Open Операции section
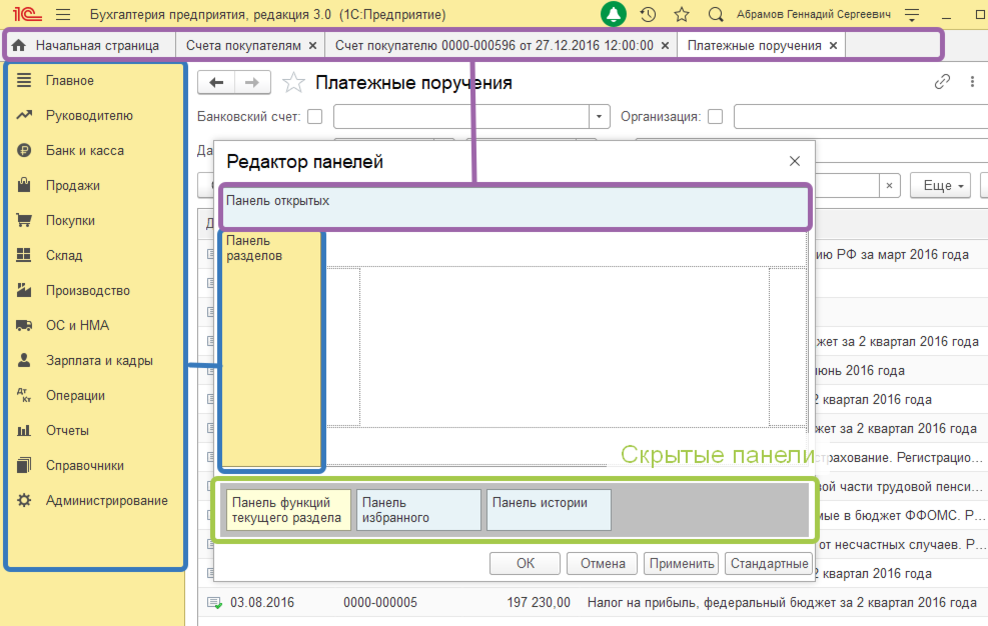Image resolution: width=988 pixels, height=626 pixels. pos(75,395)
